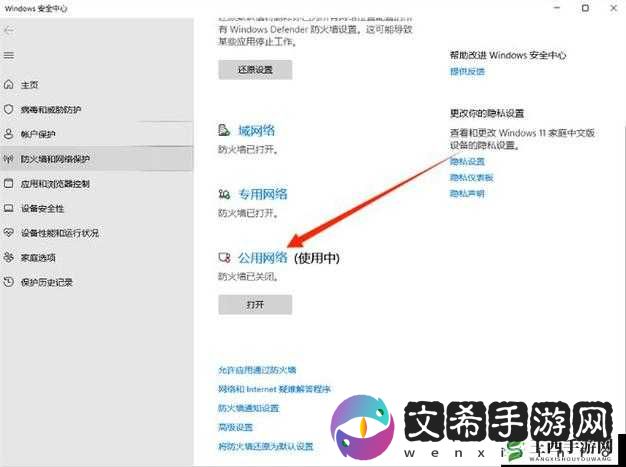This screenshot has height=467, width=626.
Task: Open 保护历史记录 clock icon
Action: point(9,282)
